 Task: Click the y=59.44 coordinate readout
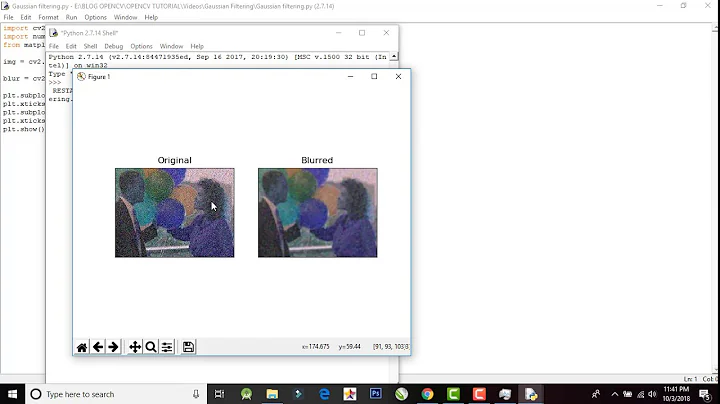point(349,347)
